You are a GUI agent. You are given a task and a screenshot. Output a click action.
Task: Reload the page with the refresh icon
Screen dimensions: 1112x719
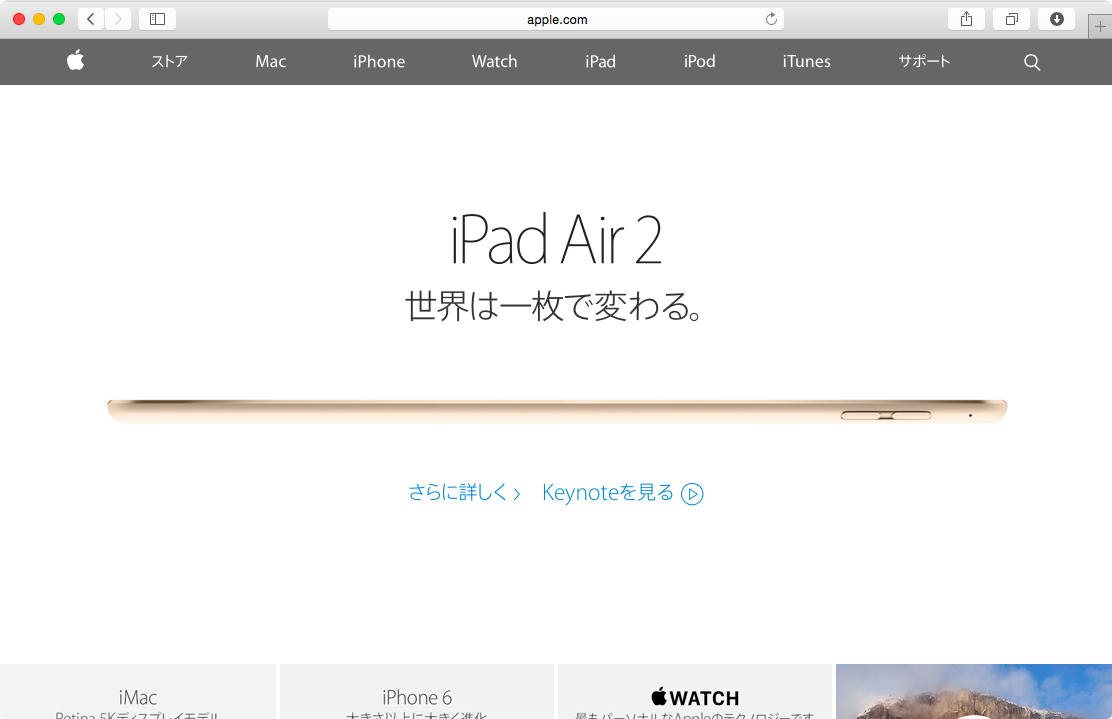pyautogui.click(x=771, y=19)
